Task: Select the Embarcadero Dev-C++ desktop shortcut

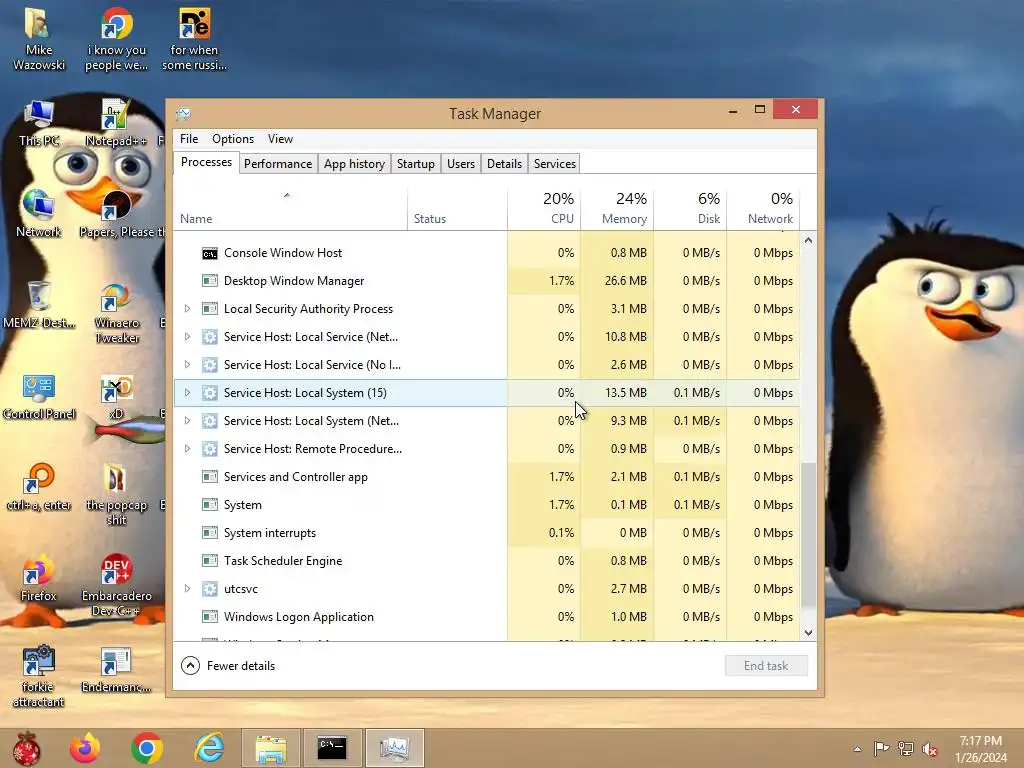Action: click(x=116, y=586)
